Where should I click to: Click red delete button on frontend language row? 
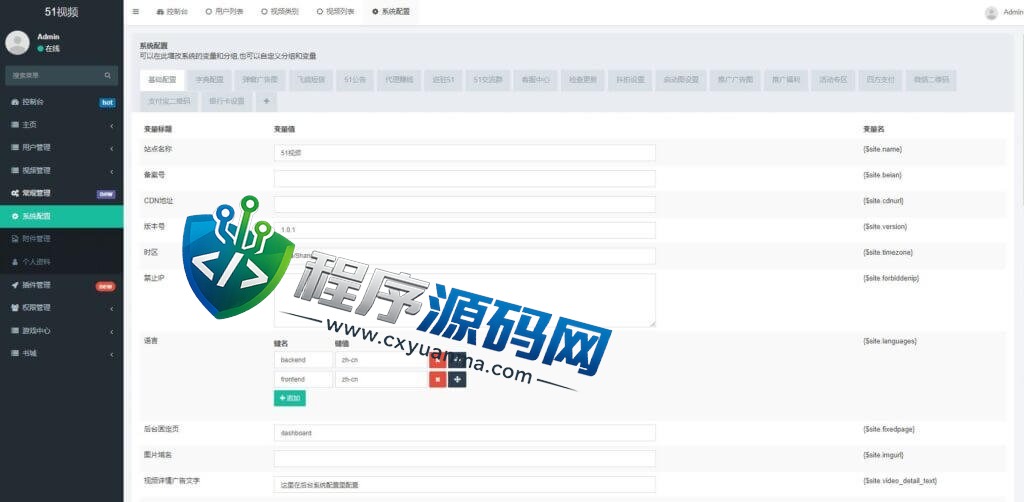(x=438, y=379)
